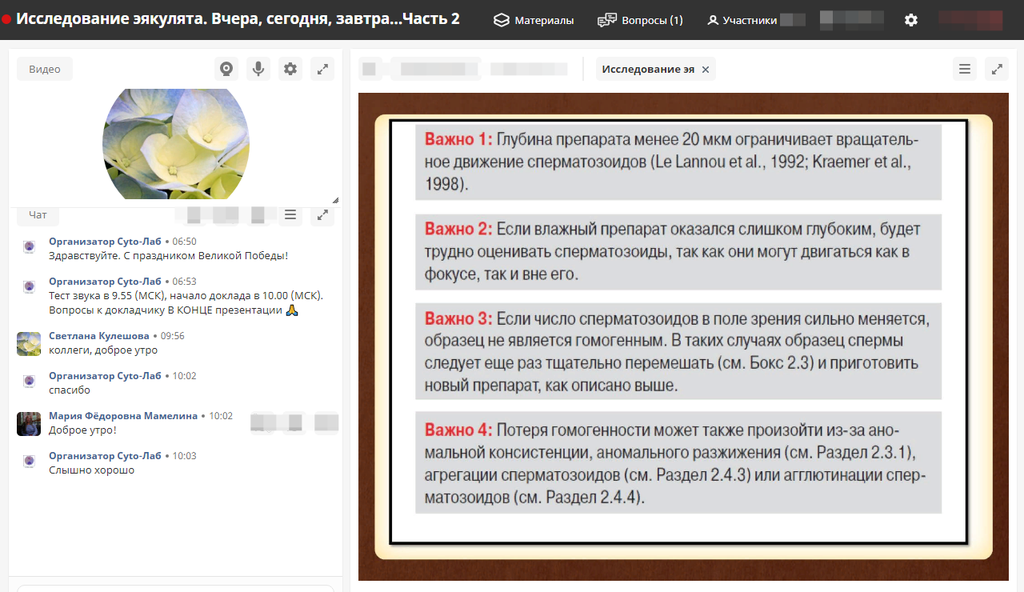Open the presentation area hamburger menu
Viewport: 1024px width, 592px height.
[965, 69]
